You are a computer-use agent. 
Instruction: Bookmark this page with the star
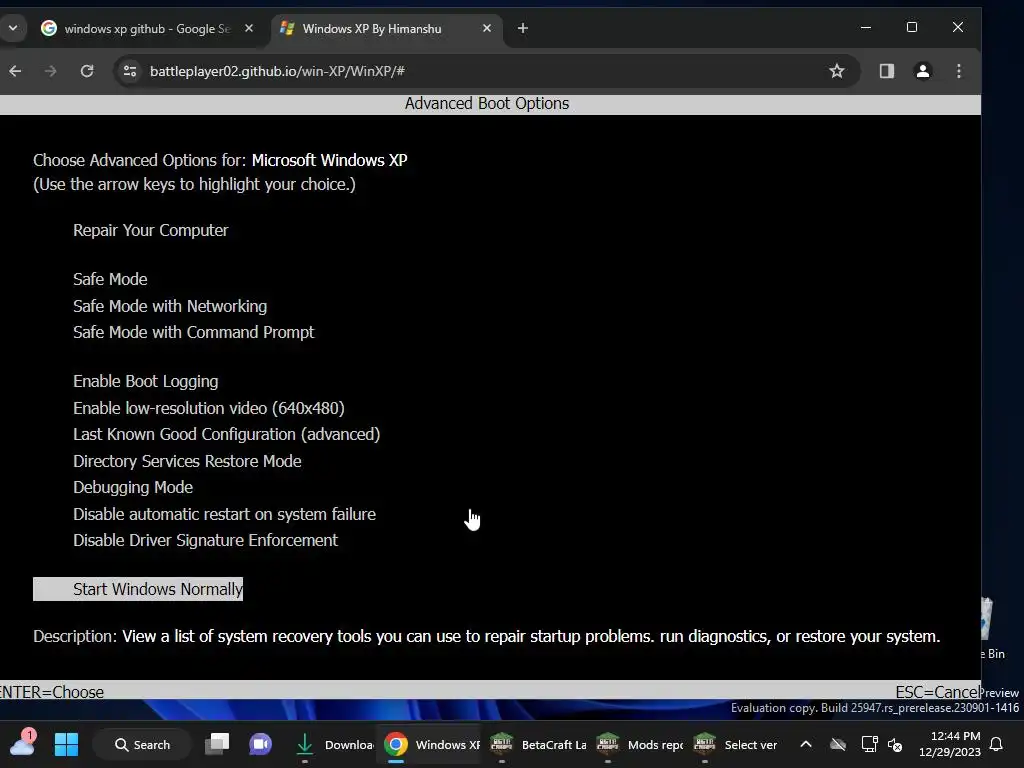pyautogui.click(x=837, y=71)
